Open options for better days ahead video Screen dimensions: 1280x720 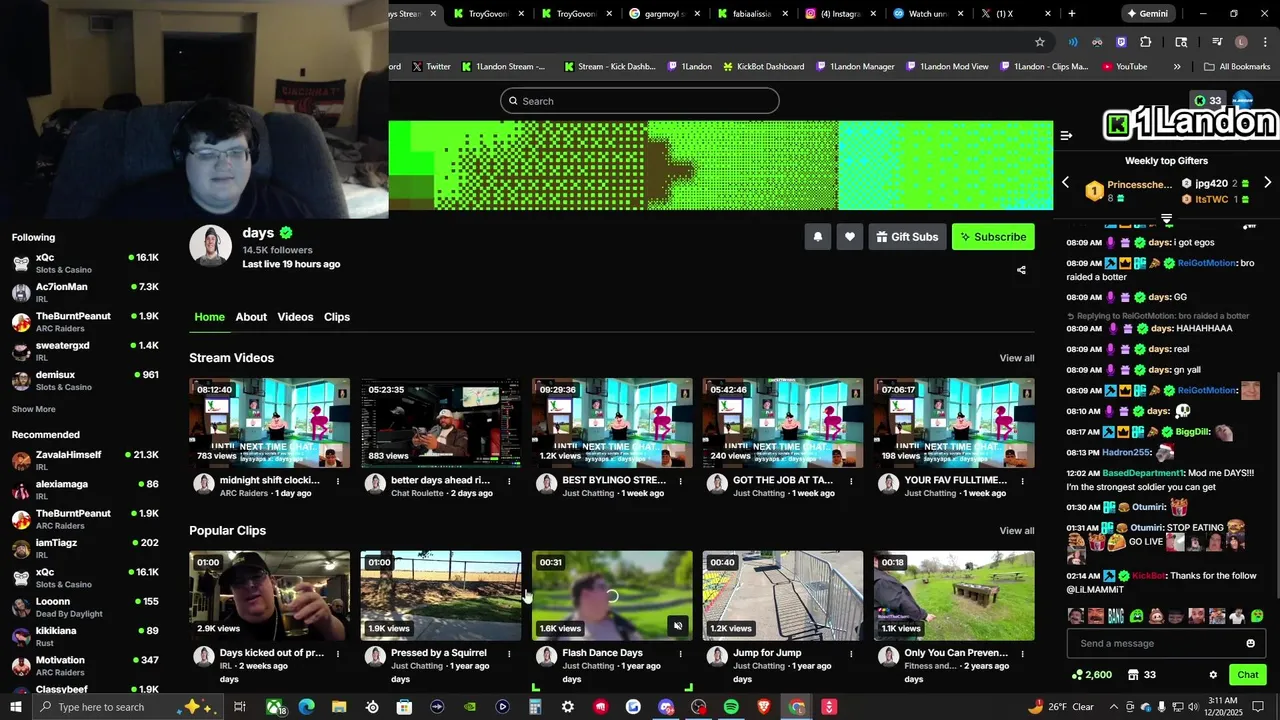click(509, 481)
